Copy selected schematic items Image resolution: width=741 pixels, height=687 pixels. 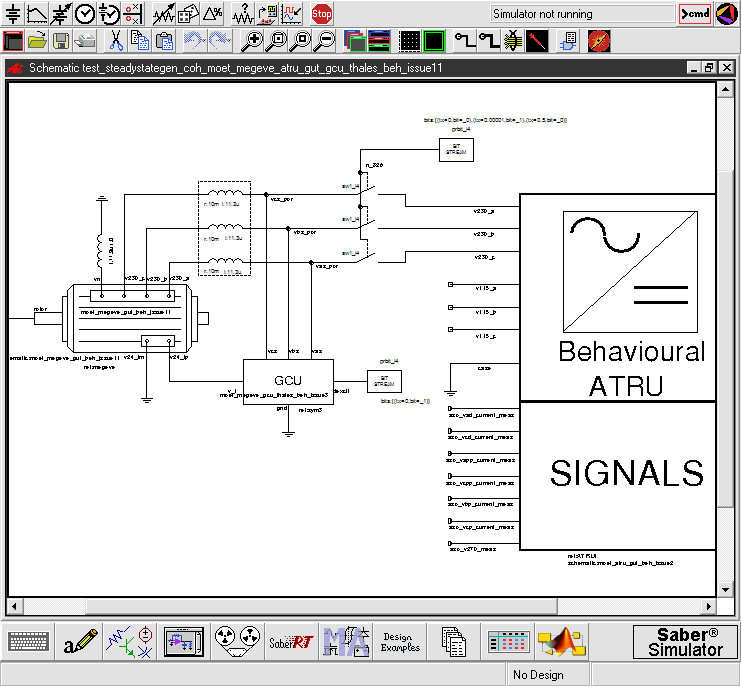pyautogui.click(x=140, y=41)
